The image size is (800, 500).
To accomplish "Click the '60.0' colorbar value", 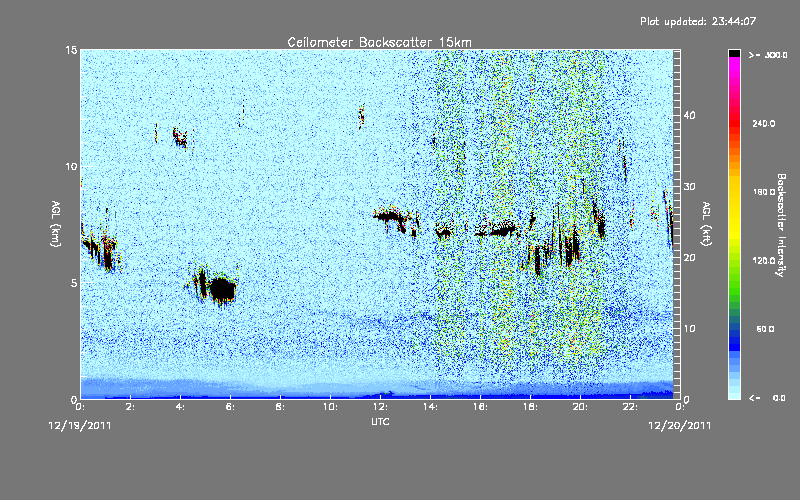I will point(765,329).
